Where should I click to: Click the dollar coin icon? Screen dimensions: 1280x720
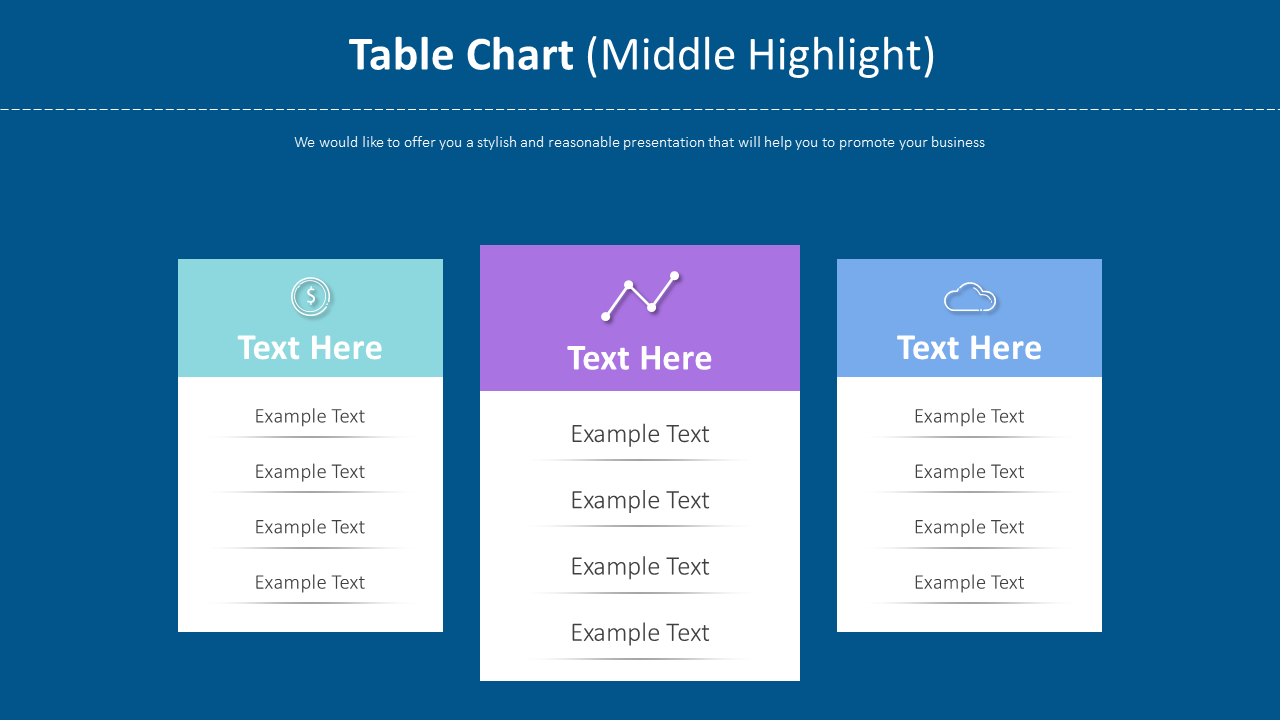311,297
